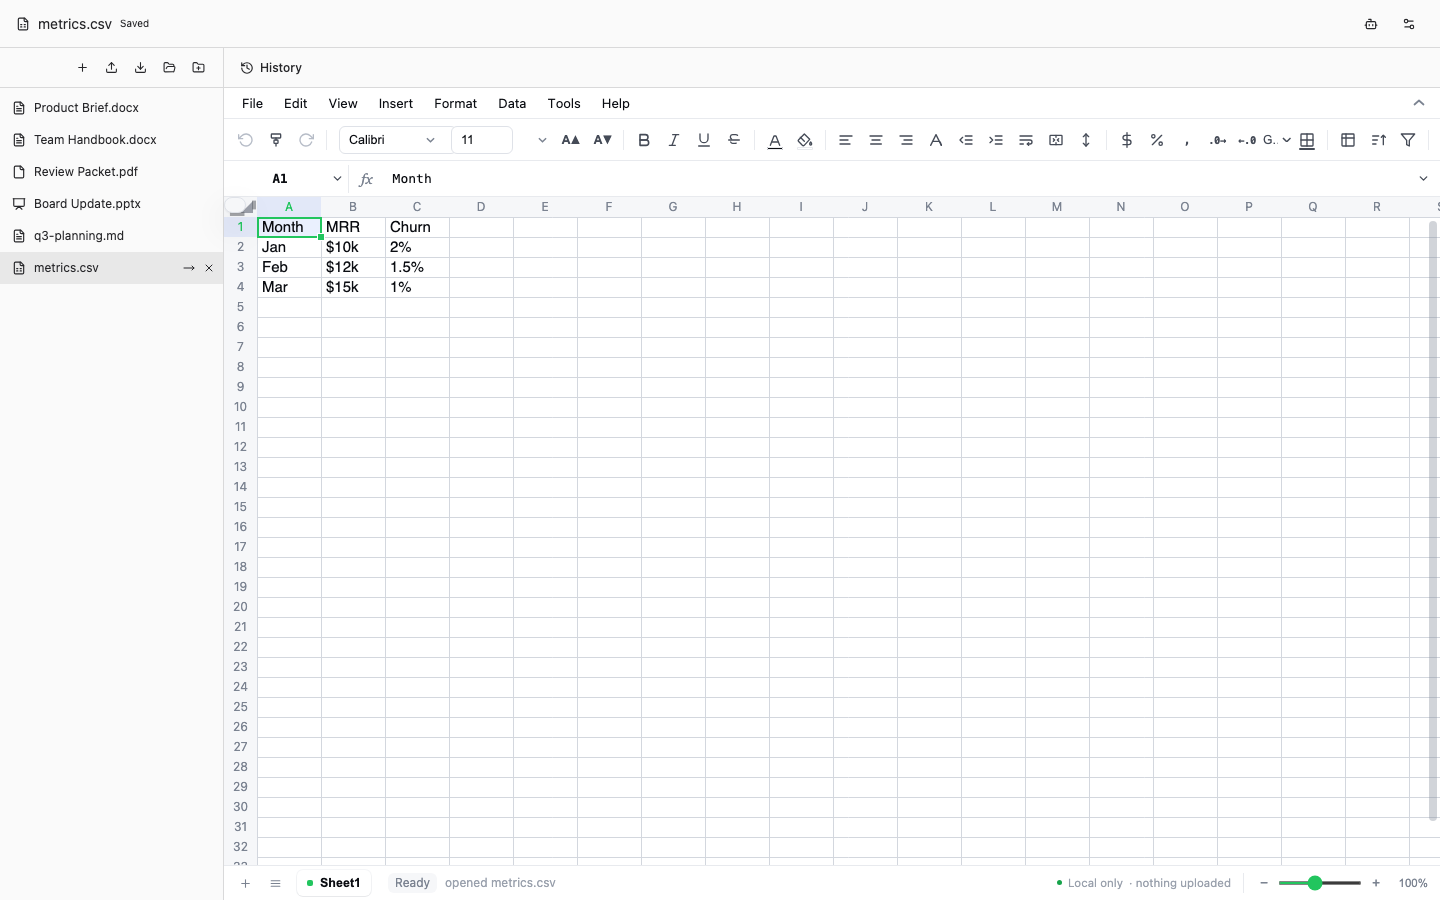Screen dimensions: 1440x900
Task: Close metrics.csv with its X button
Action: (x=209, y=268)
